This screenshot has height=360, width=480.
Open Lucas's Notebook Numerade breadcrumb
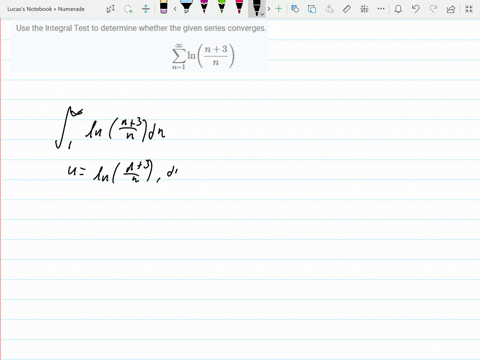click(x=46, y=9)
